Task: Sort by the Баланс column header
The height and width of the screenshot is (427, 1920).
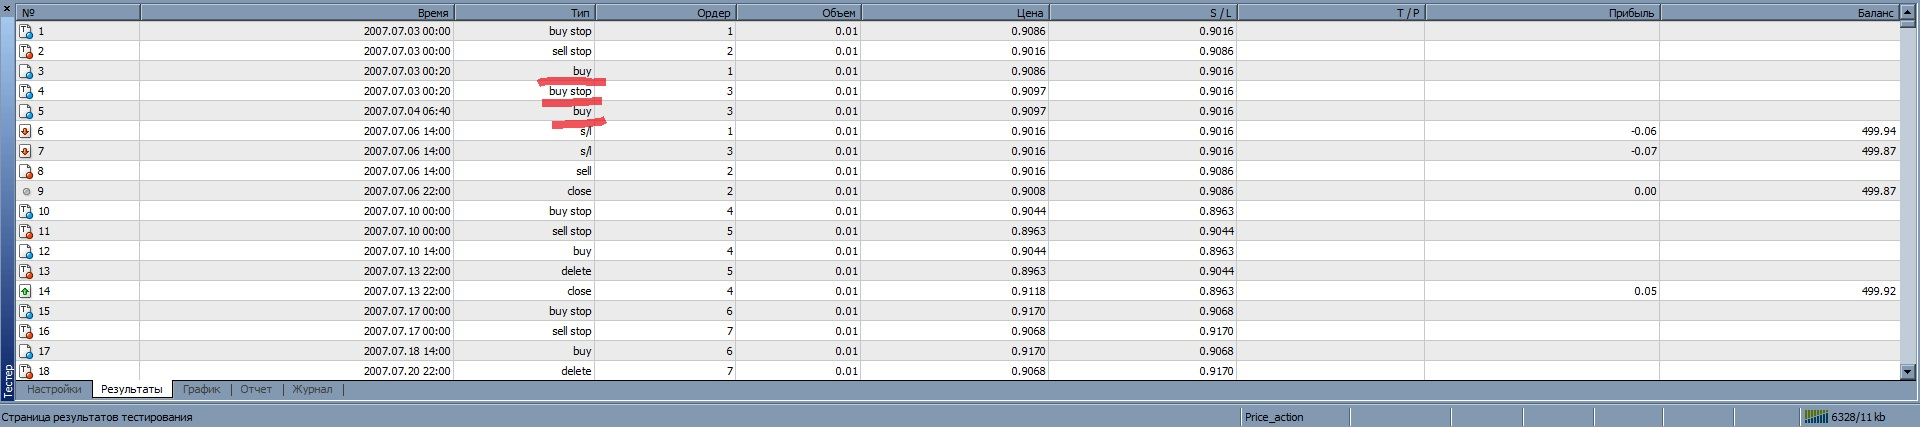Action: pyautogui.click(x=1779, y=13)
